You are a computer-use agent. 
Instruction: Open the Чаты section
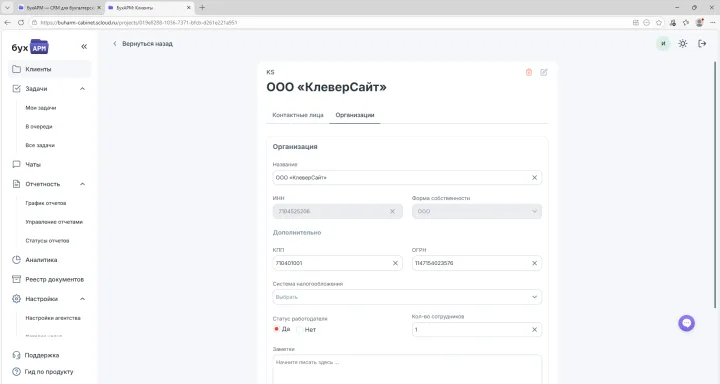(33, 164)
